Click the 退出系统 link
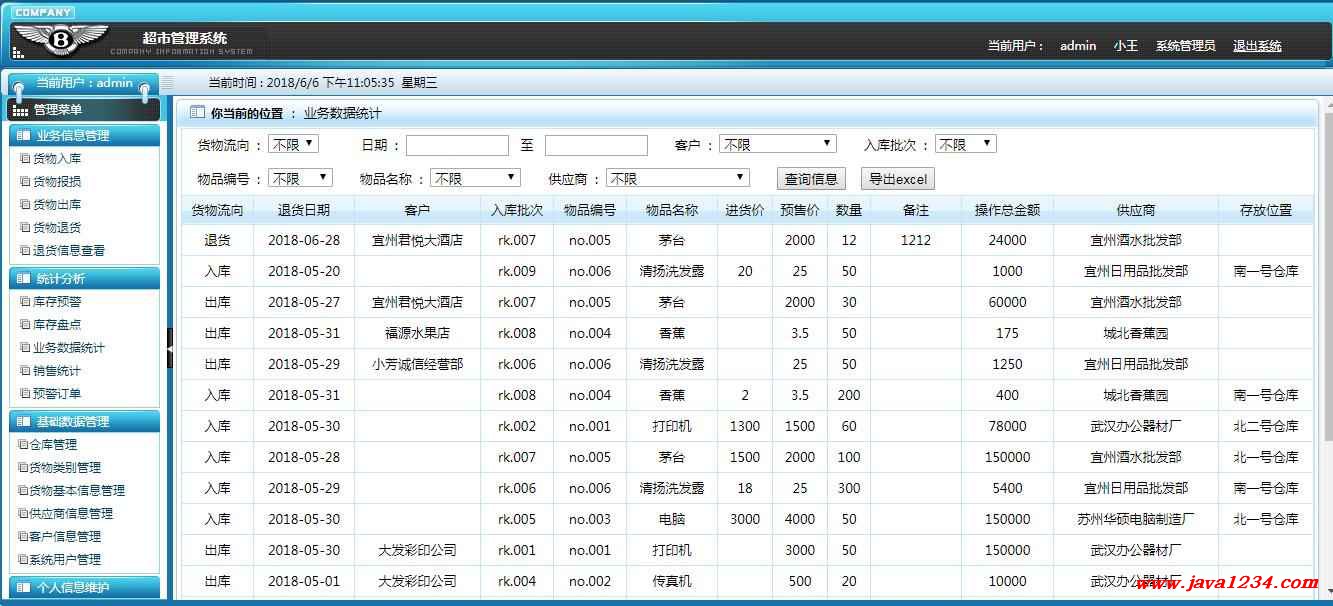The width and height of the screenshot is (1333, 606). coord(1256,46)
